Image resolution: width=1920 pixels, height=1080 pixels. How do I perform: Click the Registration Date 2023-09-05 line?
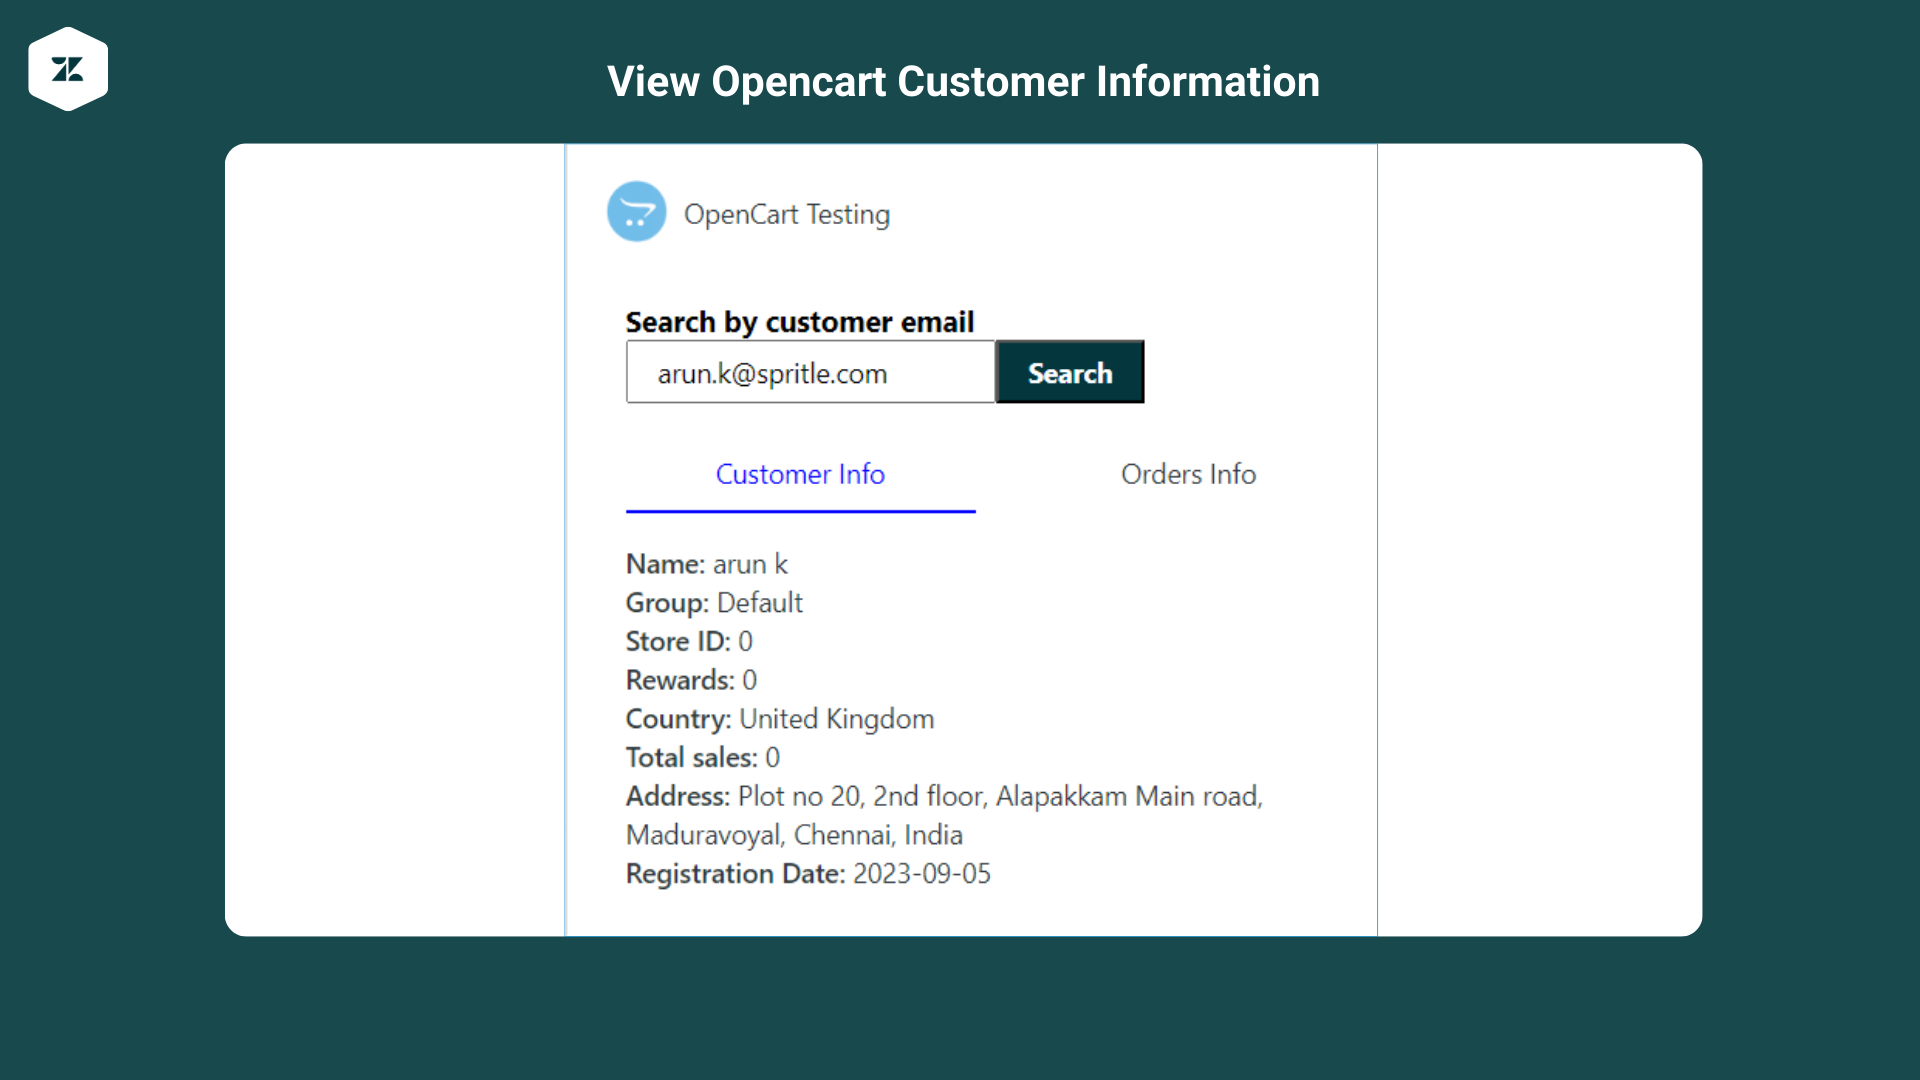808,874
